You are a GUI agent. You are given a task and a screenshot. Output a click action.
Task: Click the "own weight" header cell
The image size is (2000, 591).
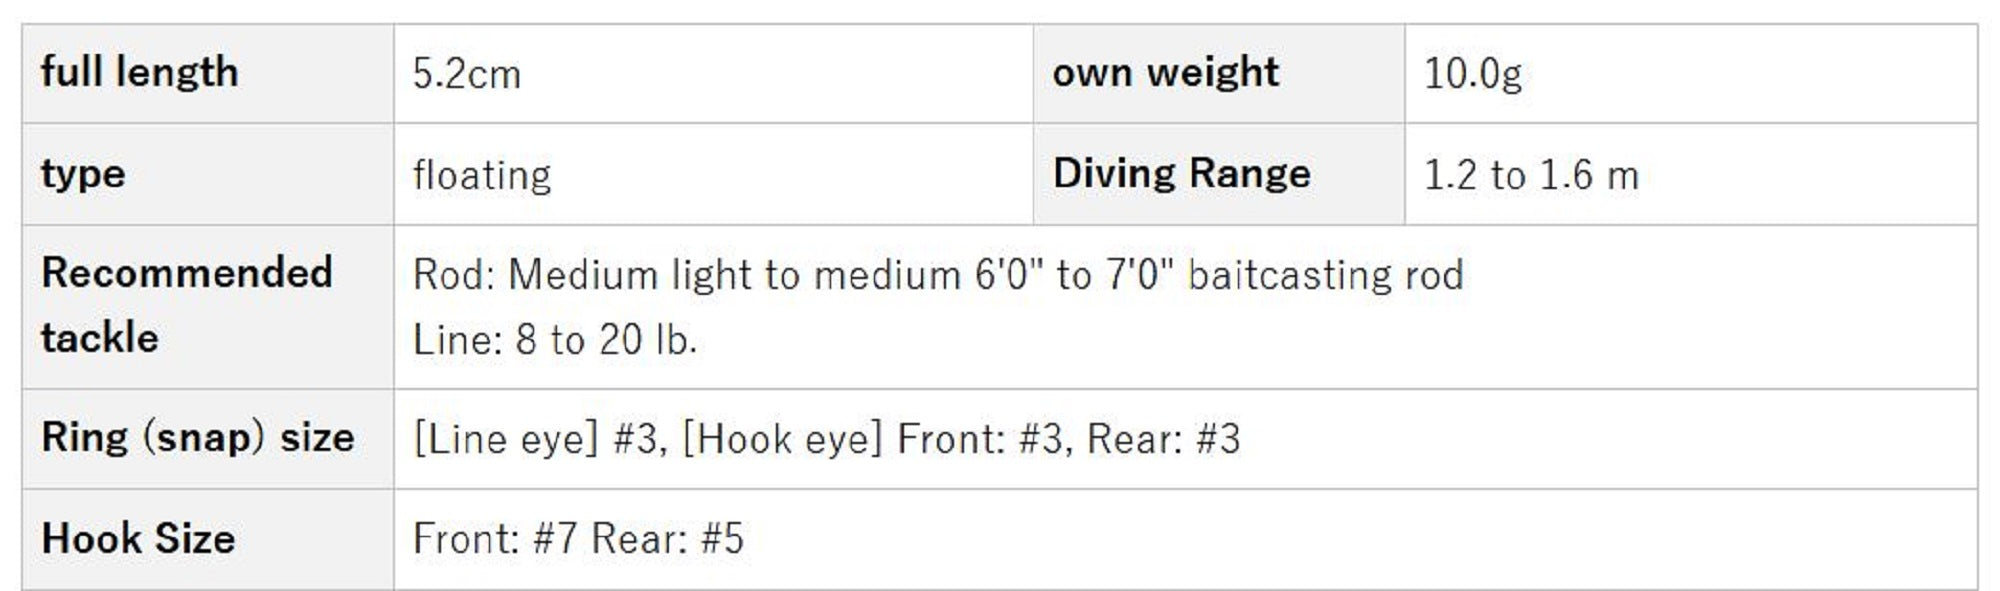1165,73
